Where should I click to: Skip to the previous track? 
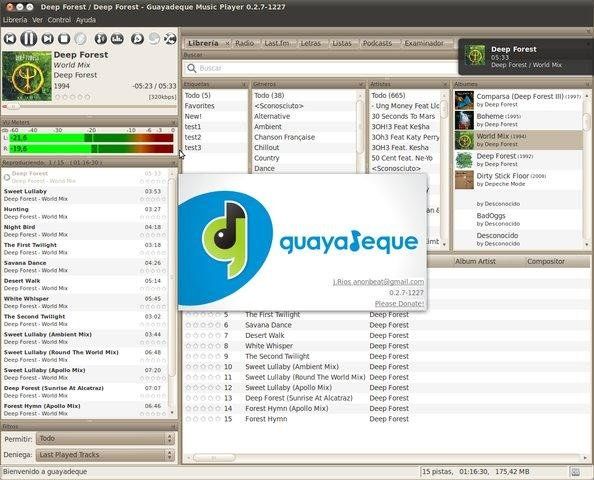tap(10, 39)
